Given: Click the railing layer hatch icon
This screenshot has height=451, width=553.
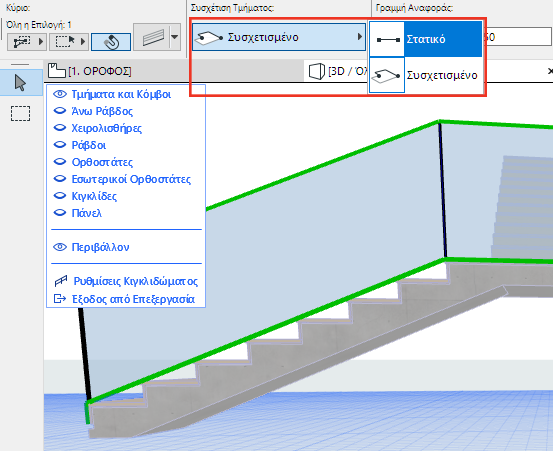Looking at the screenshot, I should point(153,37).
